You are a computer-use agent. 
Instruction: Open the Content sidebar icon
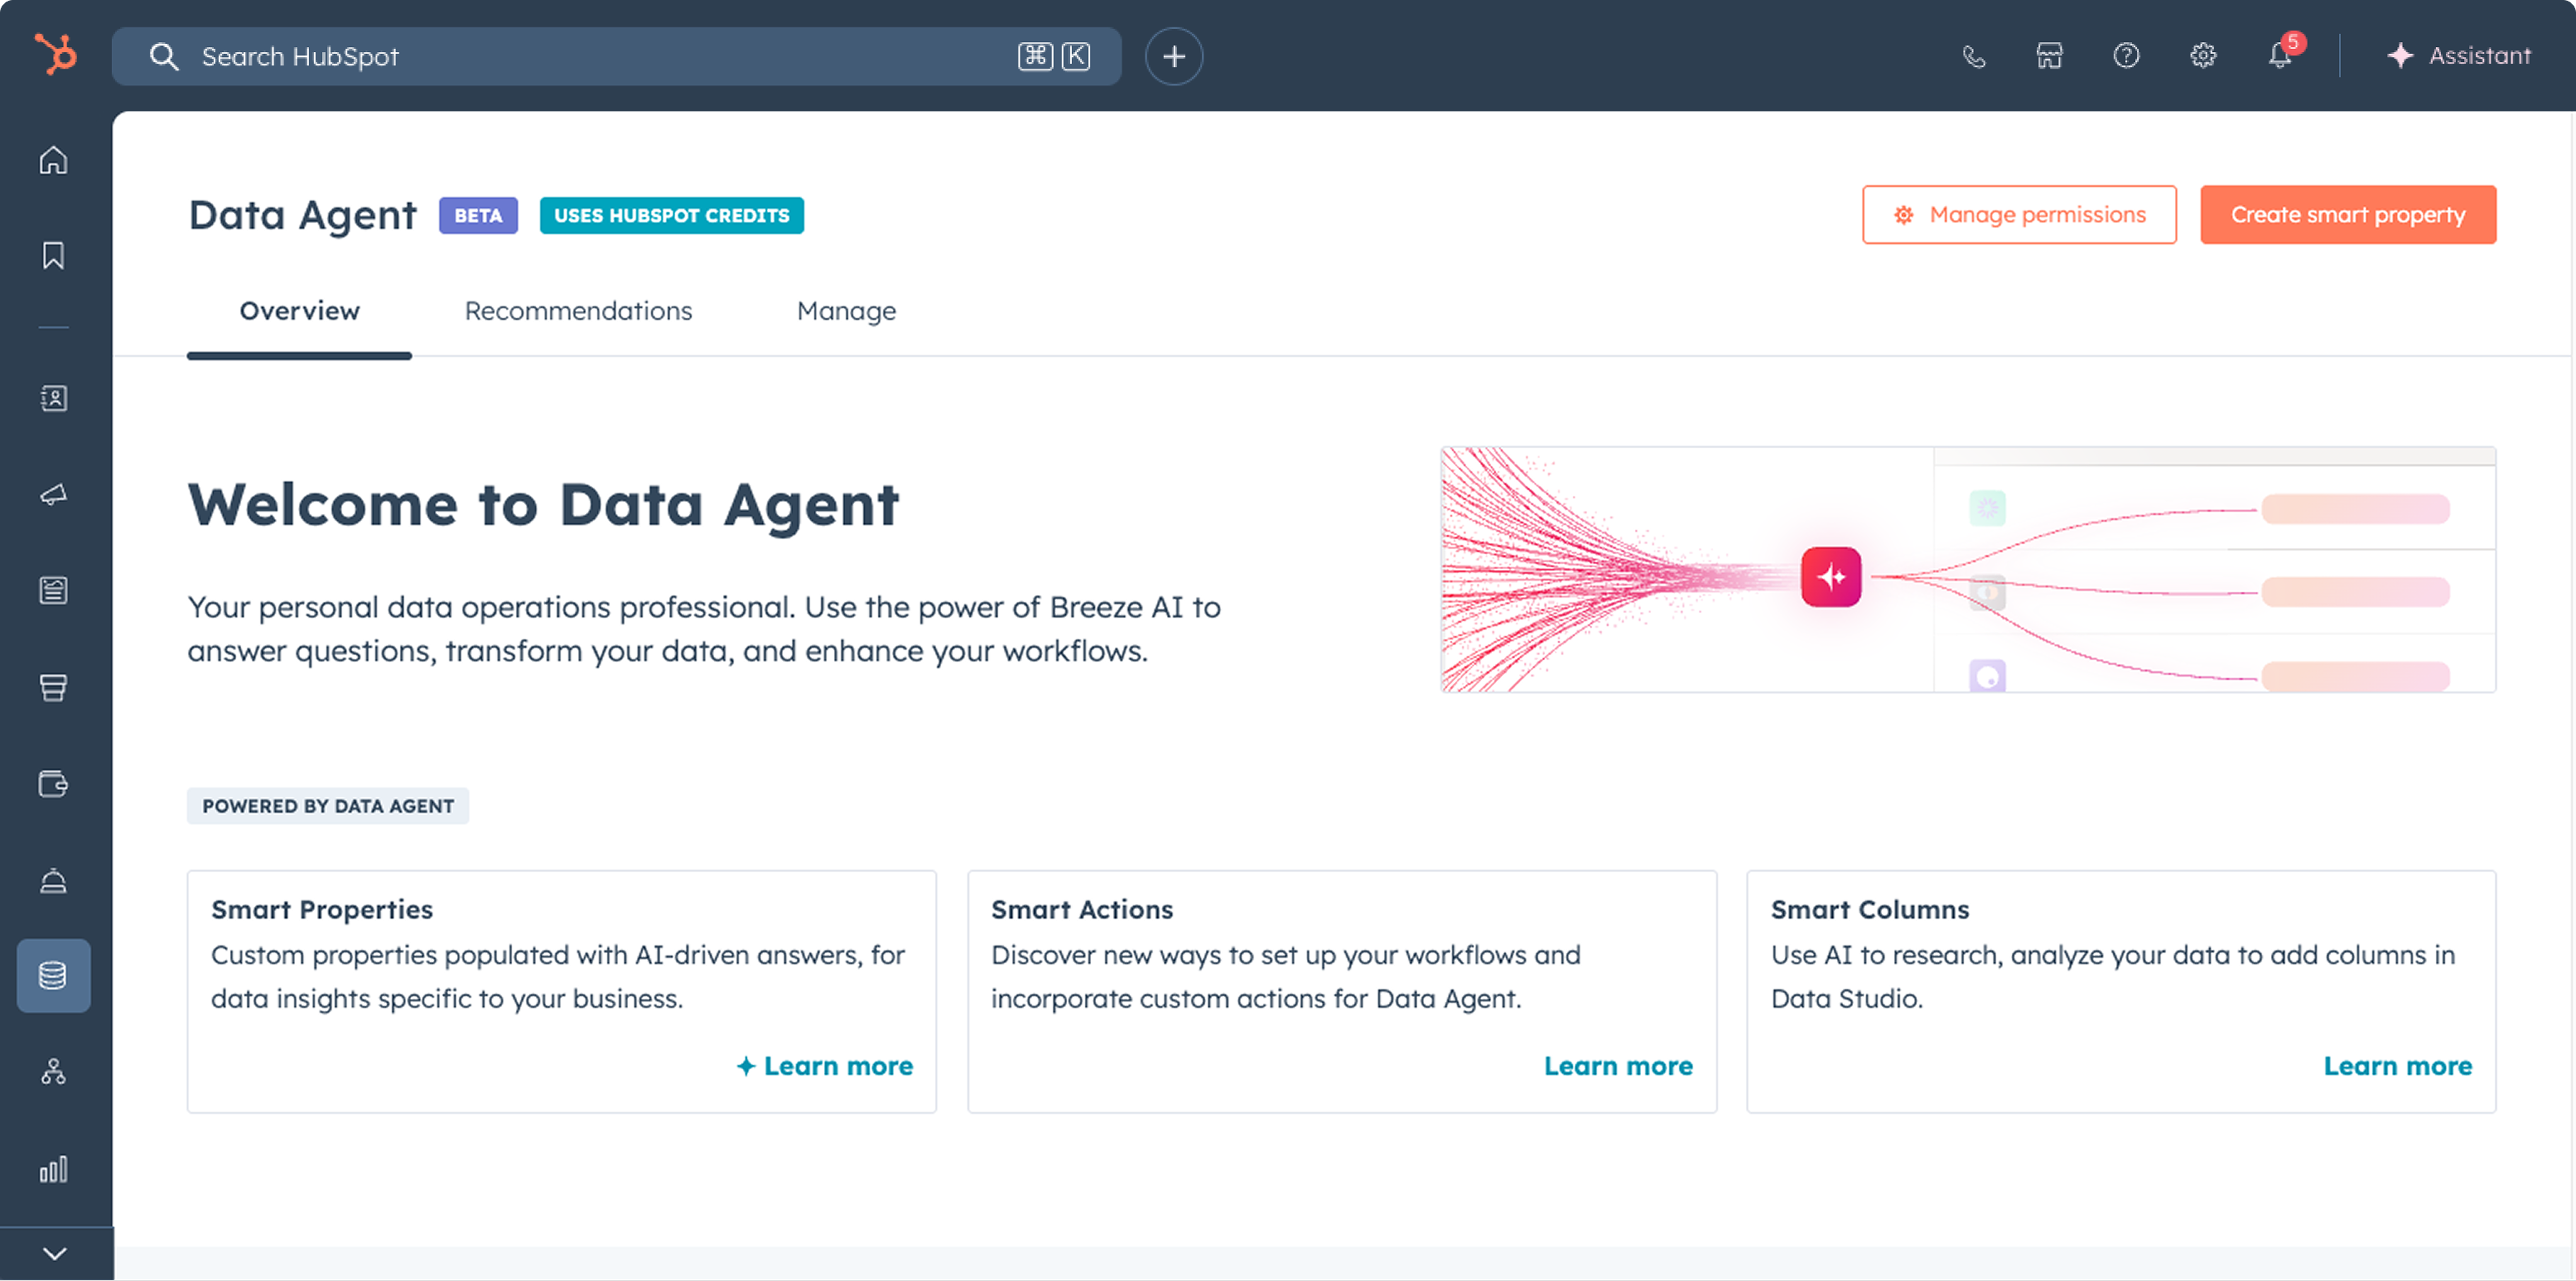[x=54, y=591]
